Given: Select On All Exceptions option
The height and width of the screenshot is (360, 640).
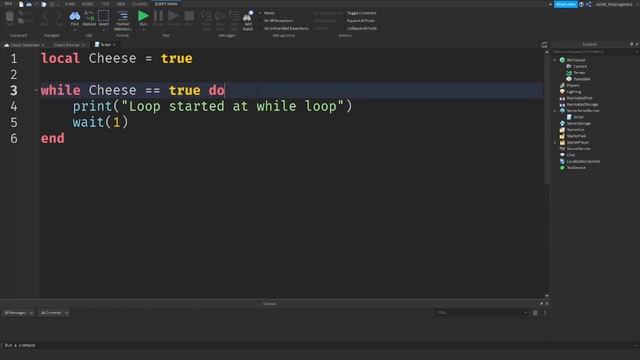Looking at the screenshot, I should tap(278, 20).
